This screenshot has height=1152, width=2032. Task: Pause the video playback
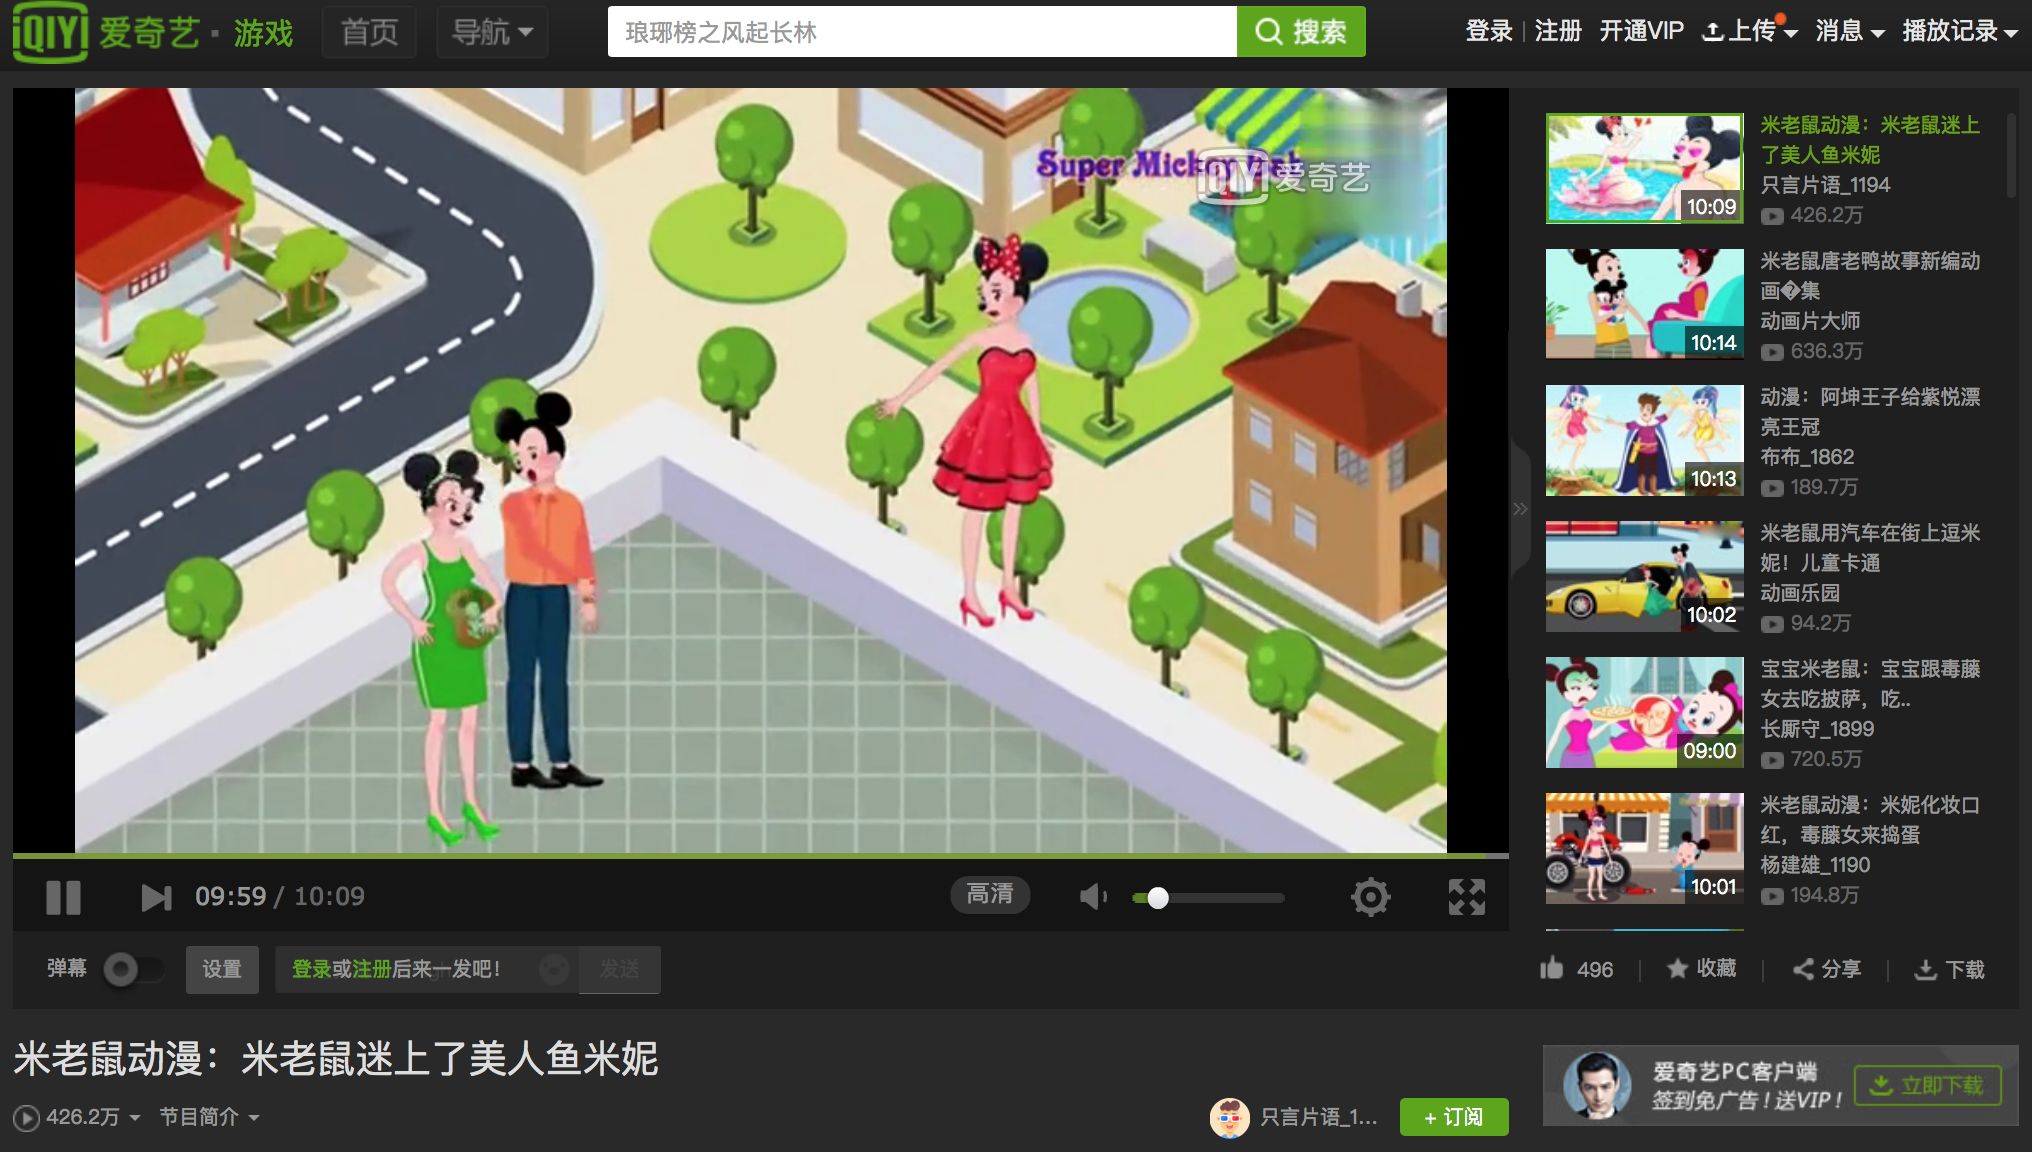pyautogui.click(x=63, y=897)
